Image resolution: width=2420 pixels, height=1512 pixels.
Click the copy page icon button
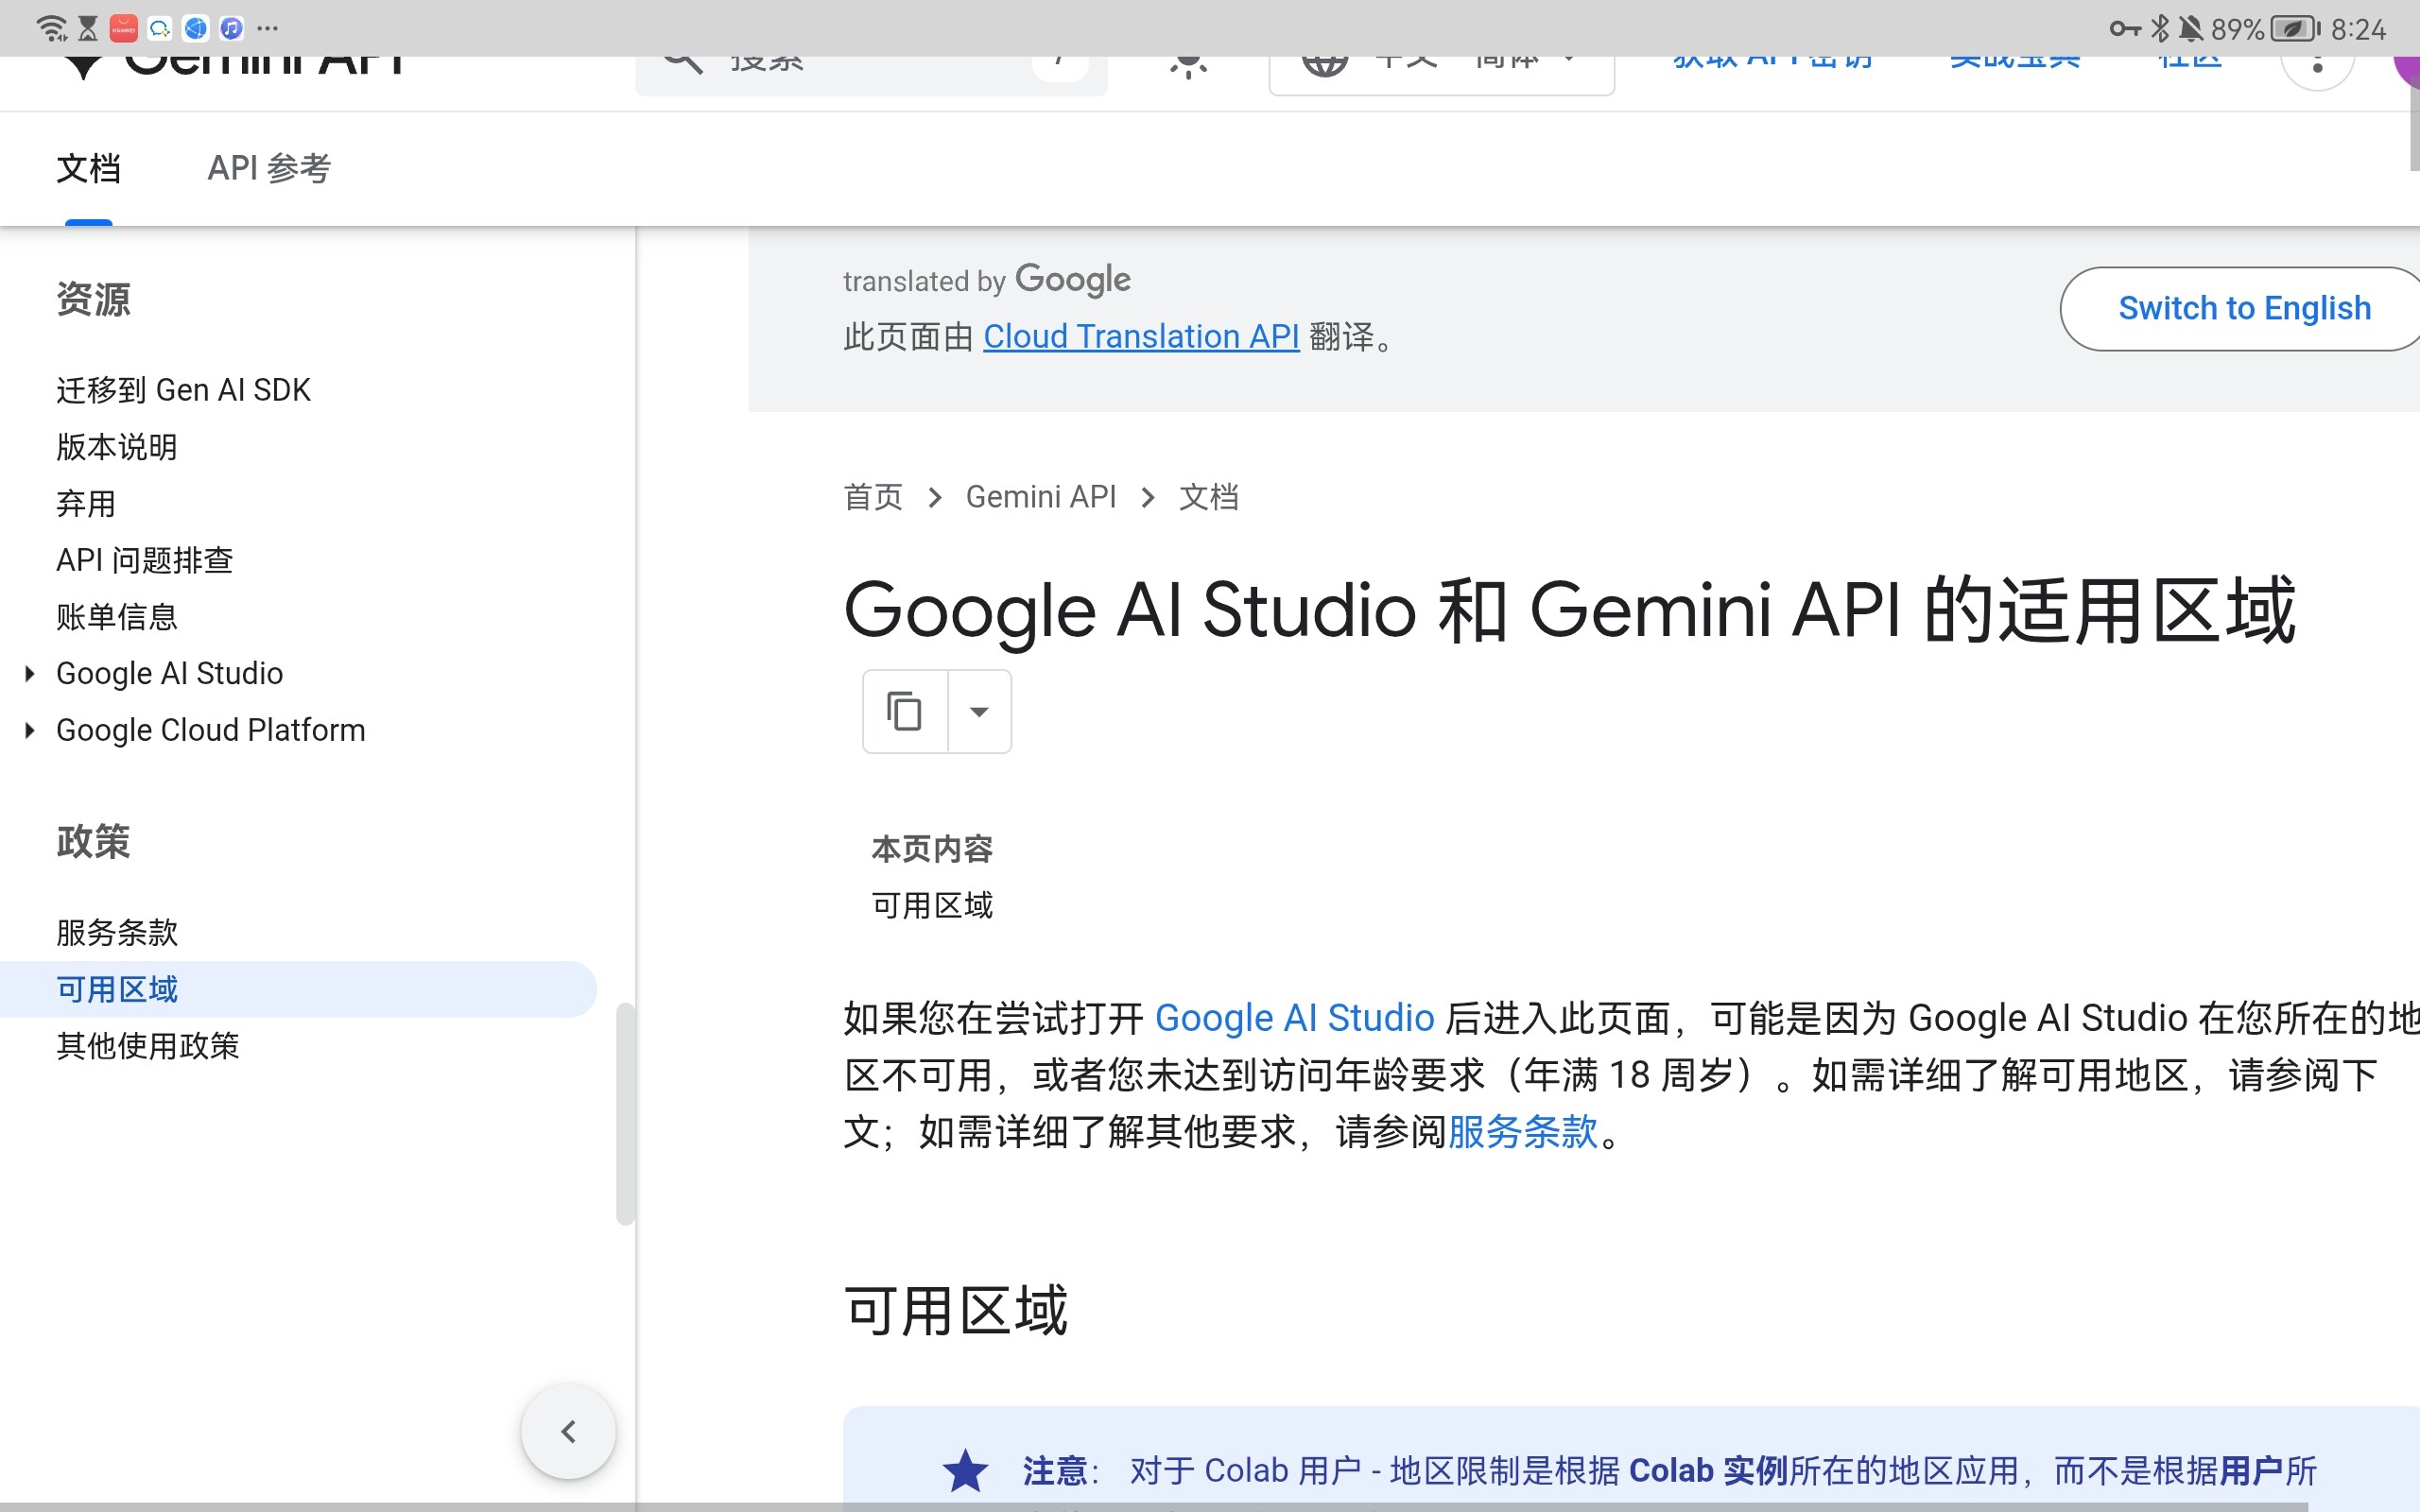pyautogui.click(x=904, y=711)
